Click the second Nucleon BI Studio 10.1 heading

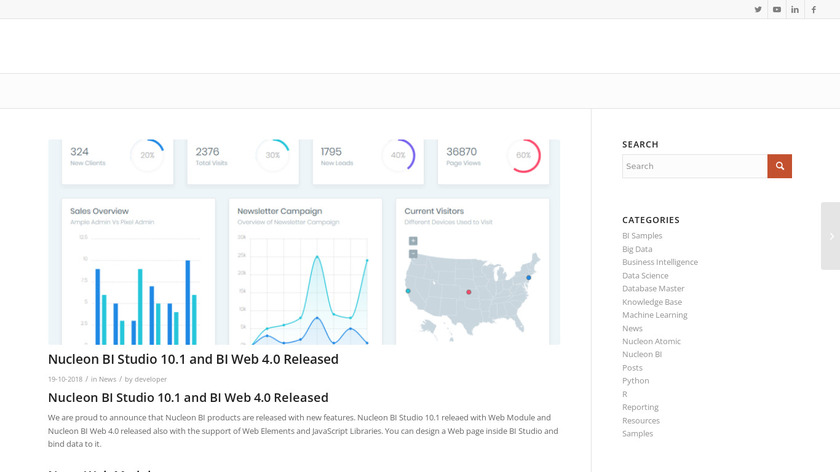[x=188, y=398]
